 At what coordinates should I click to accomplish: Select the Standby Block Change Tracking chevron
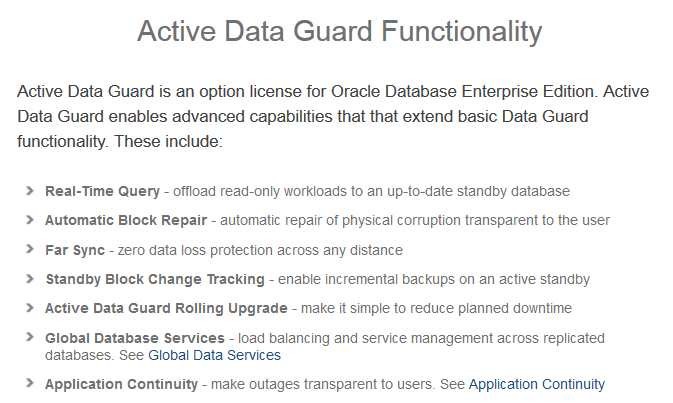pyautogui.click(x=30, y=279)
